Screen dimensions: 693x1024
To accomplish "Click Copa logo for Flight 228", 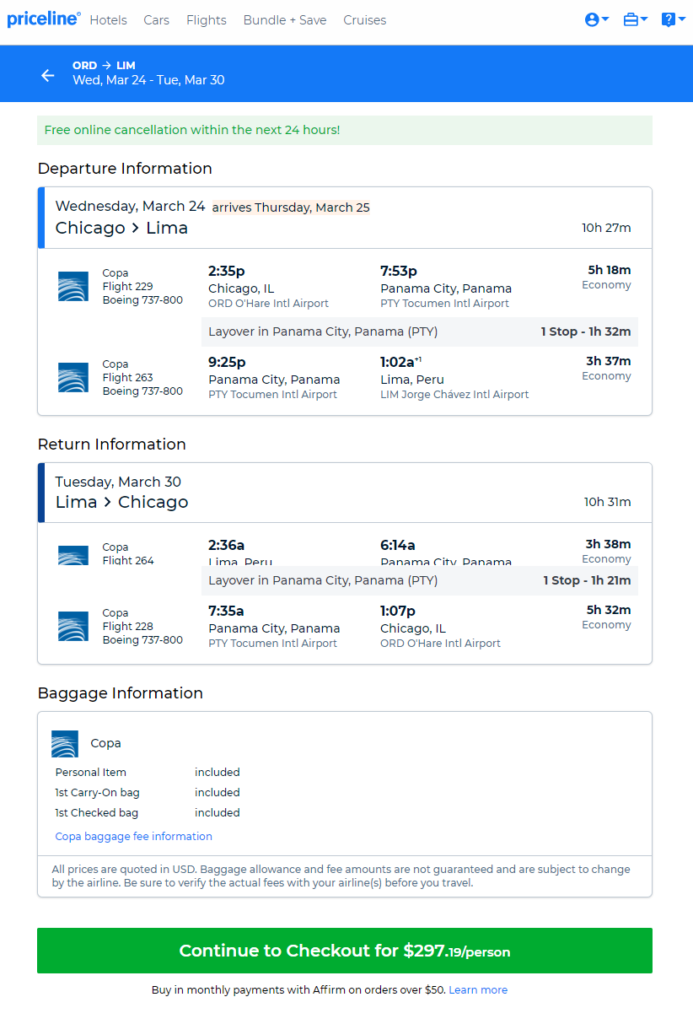I will tap(73, 626).
